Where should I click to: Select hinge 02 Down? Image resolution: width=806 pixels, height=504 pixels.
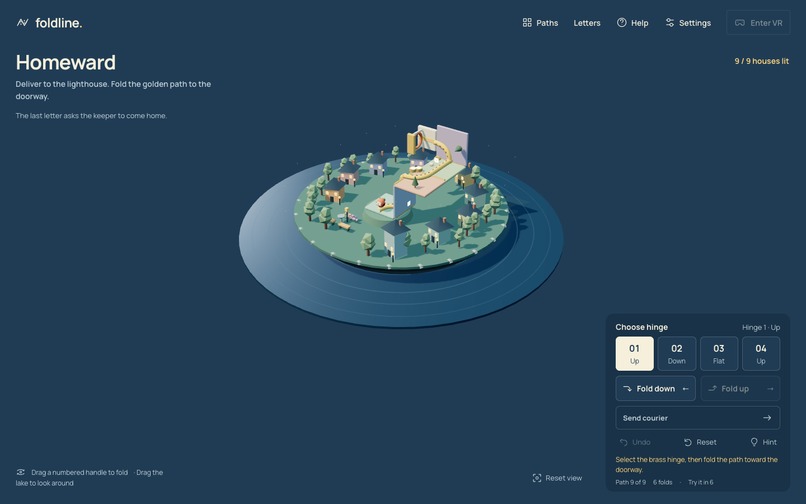[x=676, y=354]
